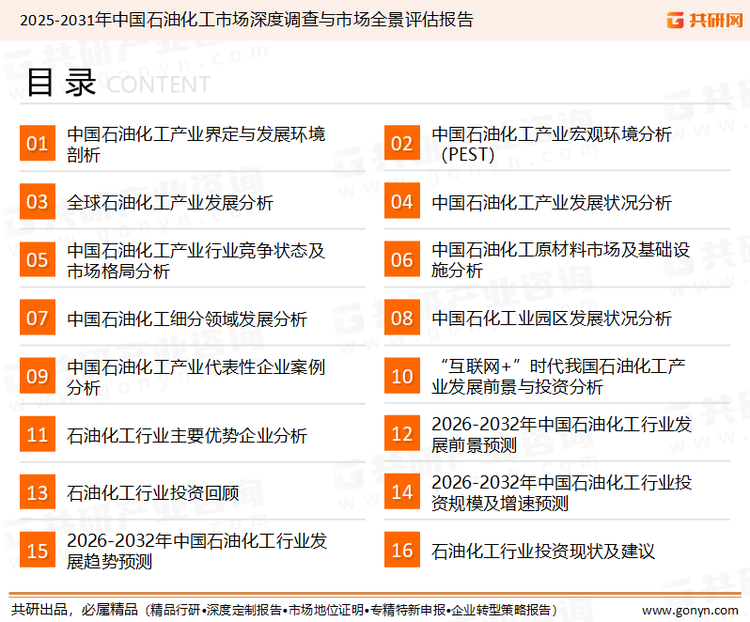Click the orange 11 number box
The image size is (750, 622).
click(x=37, y=434)
